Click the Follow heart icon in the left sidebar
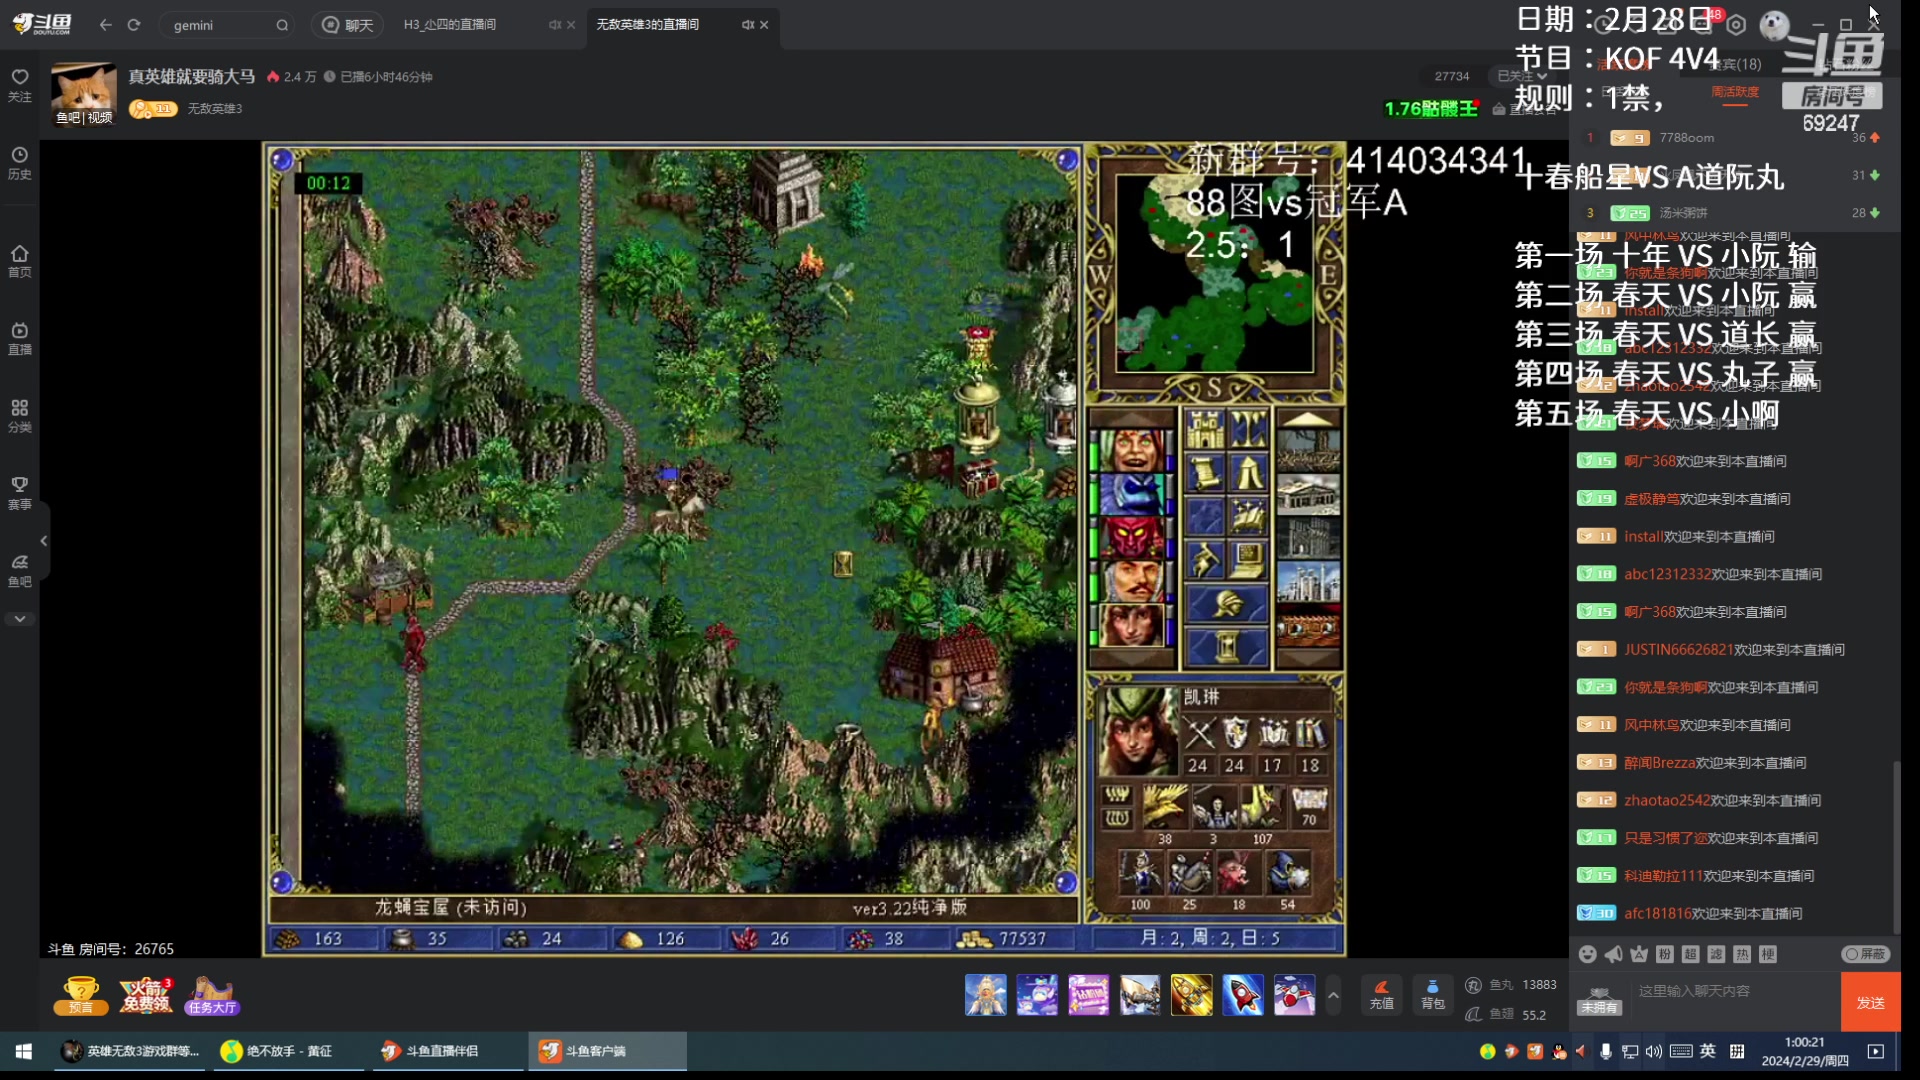 (20, 85)
